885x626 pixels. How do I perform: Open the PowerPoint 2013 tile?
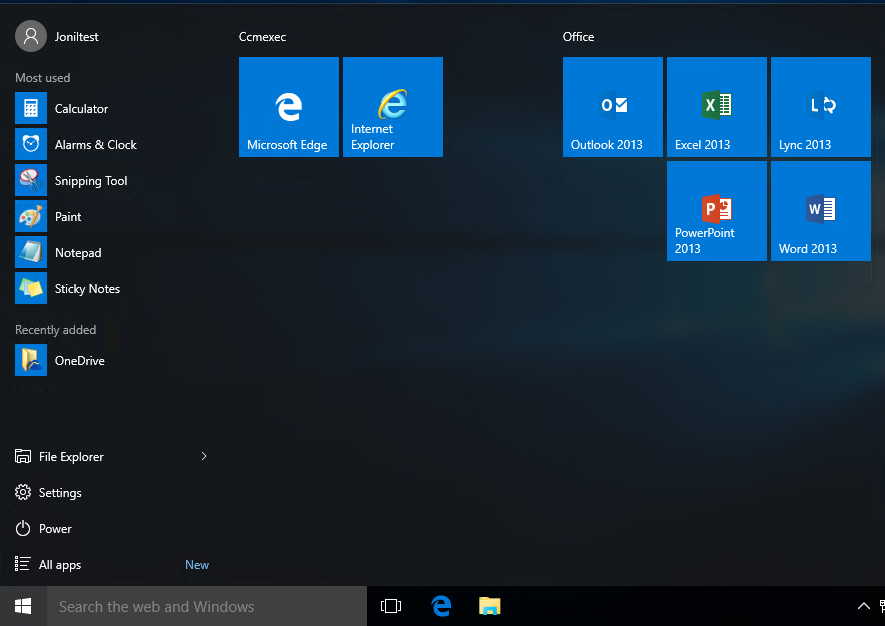pos(716,210)
